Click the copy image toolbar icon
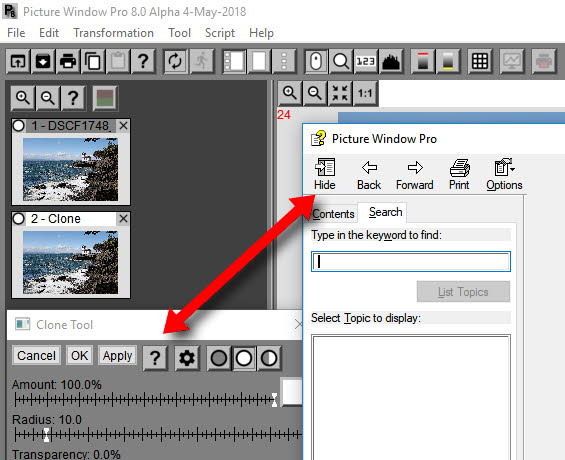The image size is (565, 460). pyautogui.click(x=93, y=61)
